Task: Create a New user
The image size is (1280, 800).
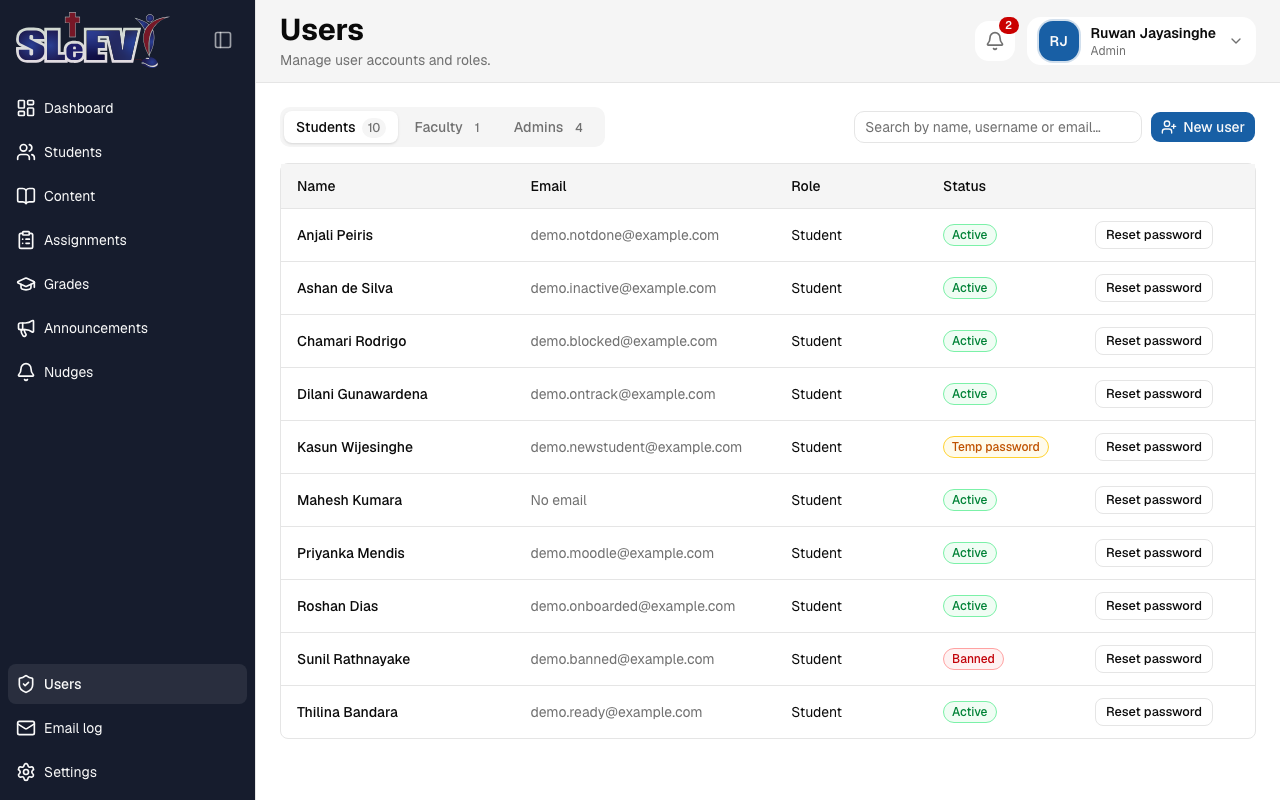Action: point(1203,127)
